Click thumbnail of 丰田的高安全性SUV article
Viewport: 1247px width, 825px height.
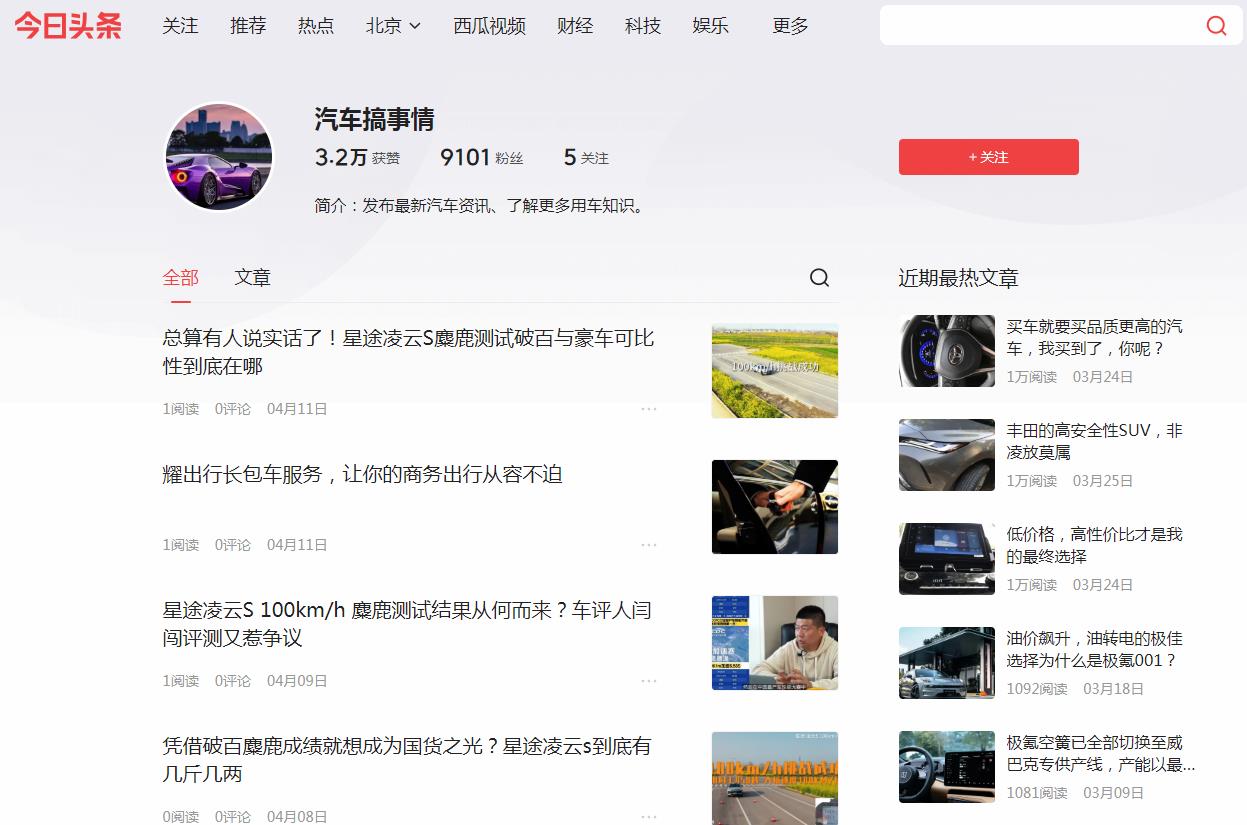coord(947,455)
